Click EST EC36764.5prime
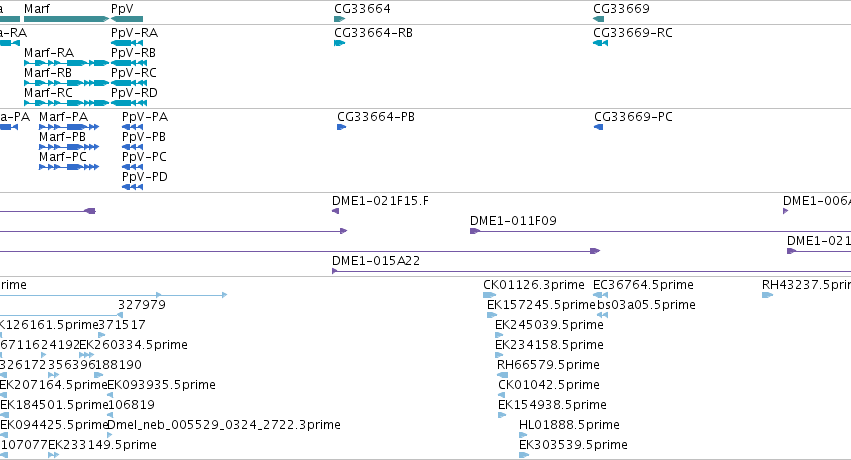This screenshot has height=460, width=851. (600, 295)
